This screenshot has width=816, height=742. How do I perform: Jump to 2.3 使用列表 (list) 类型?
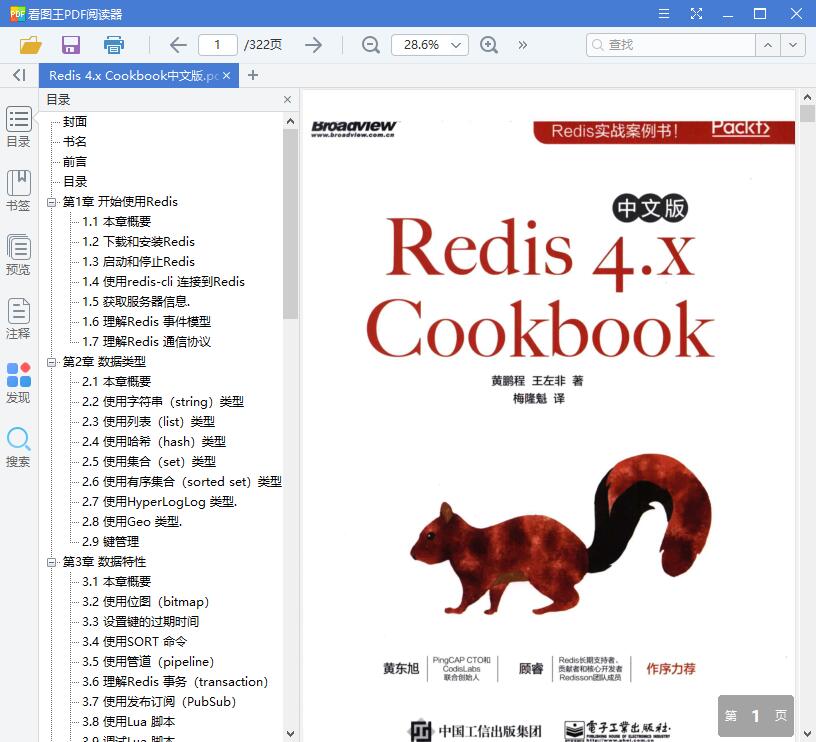pyautogui.click(x=148, y=421)
